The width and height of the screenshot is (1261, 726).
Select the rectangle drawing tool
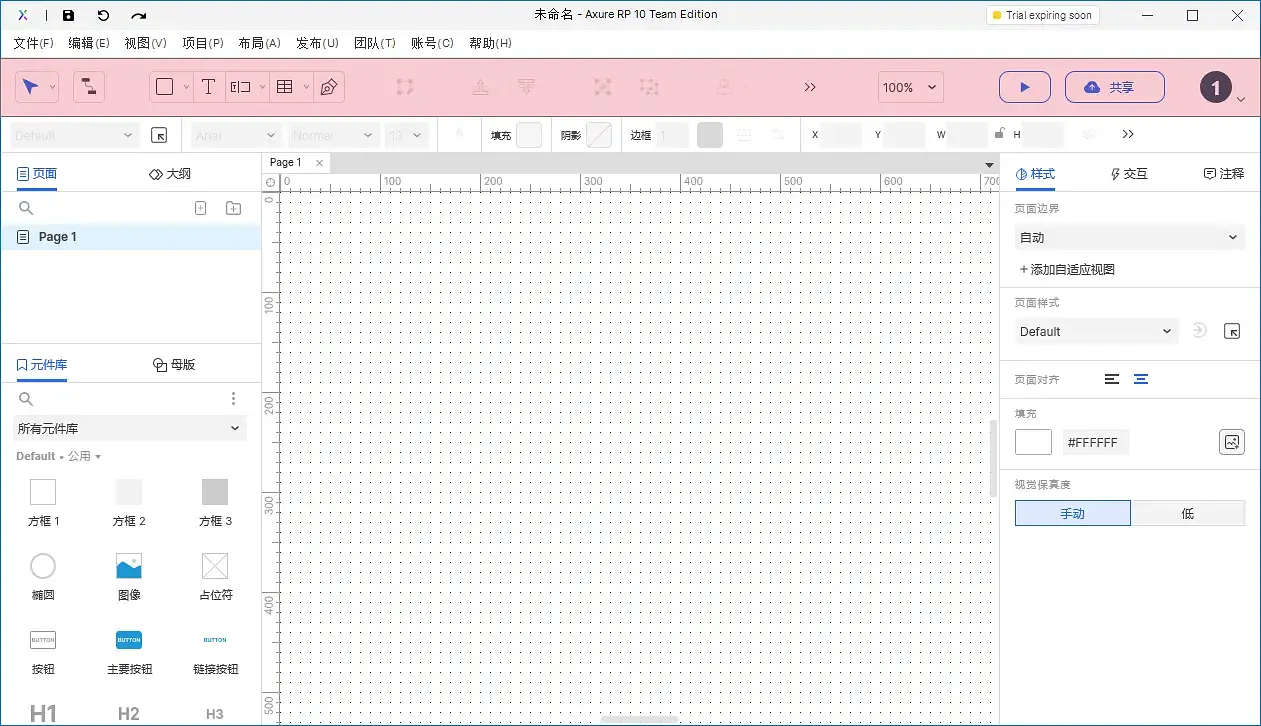[164, 87]
